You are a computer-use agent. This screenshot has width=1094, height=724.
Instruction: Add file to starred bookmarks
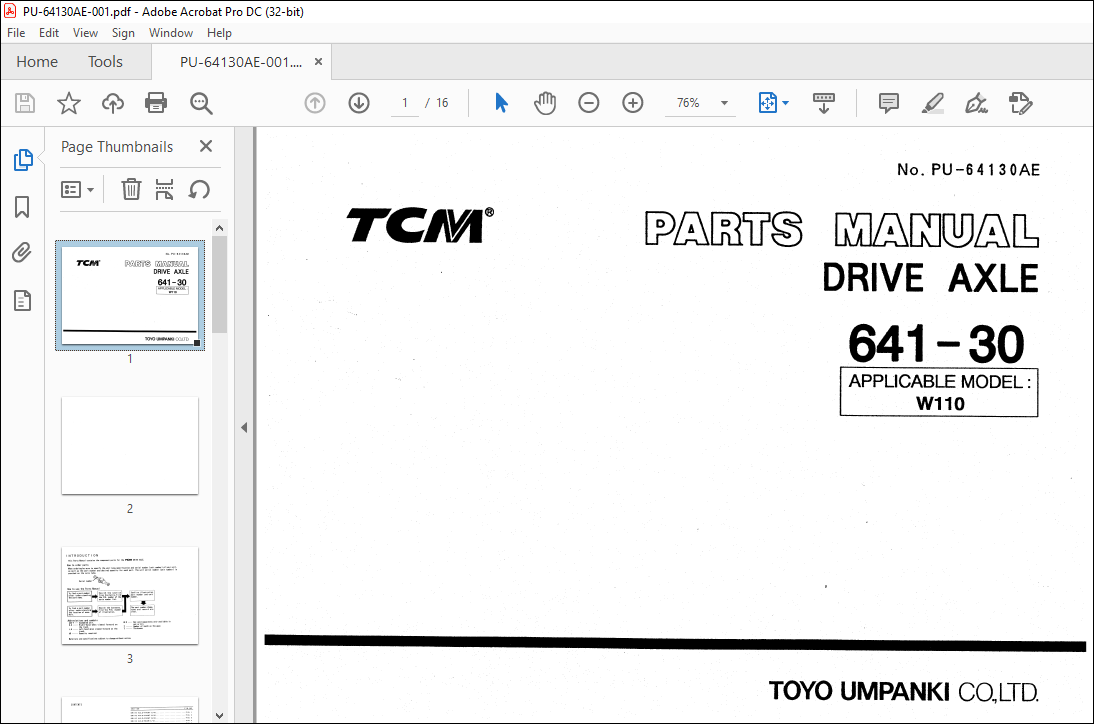click(68, 103)
